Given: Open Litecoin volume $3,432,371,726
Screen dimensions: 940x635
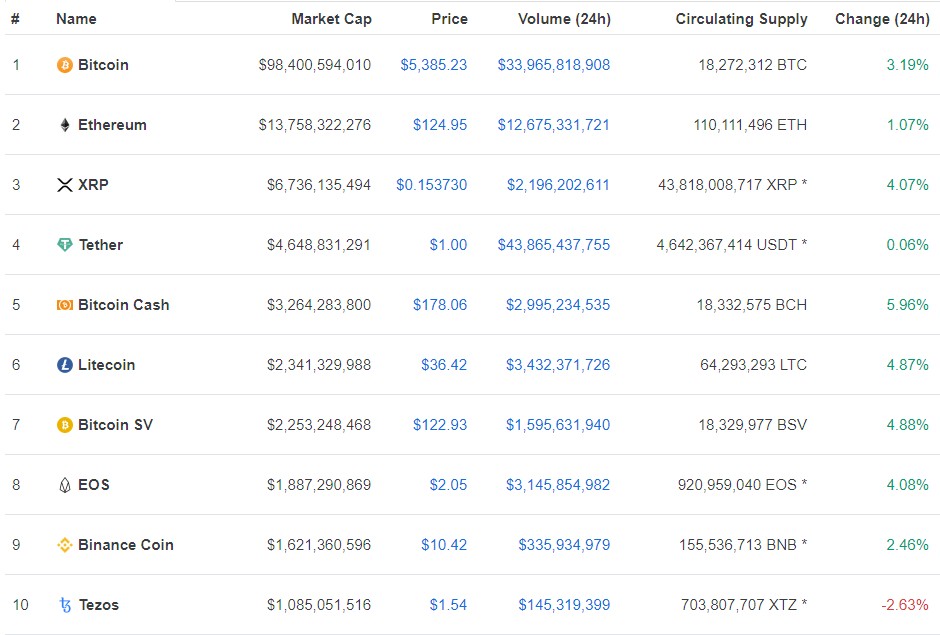Looking at the screenshot, I should tap(558, 365).
